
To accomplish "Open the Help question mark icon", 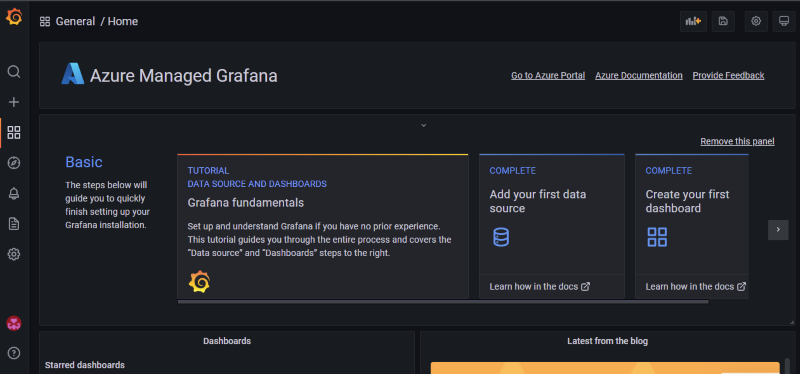I will point(14,353).
